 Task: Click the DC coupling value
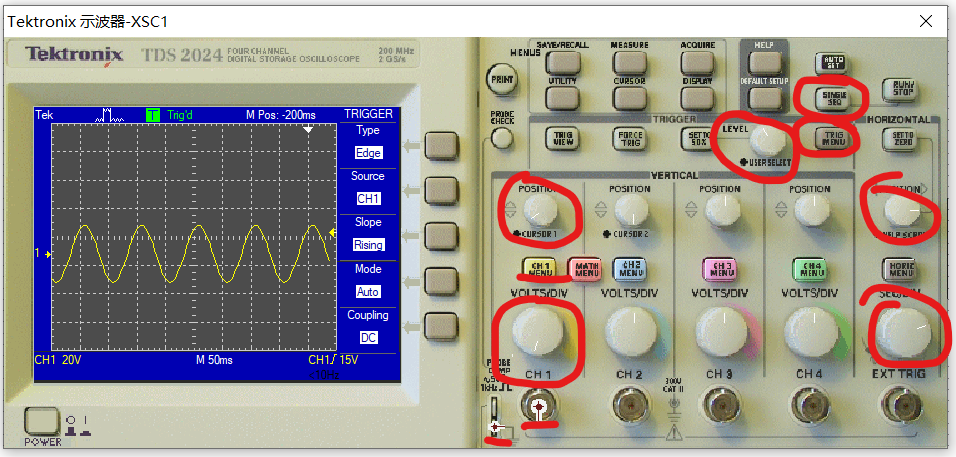point(368,338)
